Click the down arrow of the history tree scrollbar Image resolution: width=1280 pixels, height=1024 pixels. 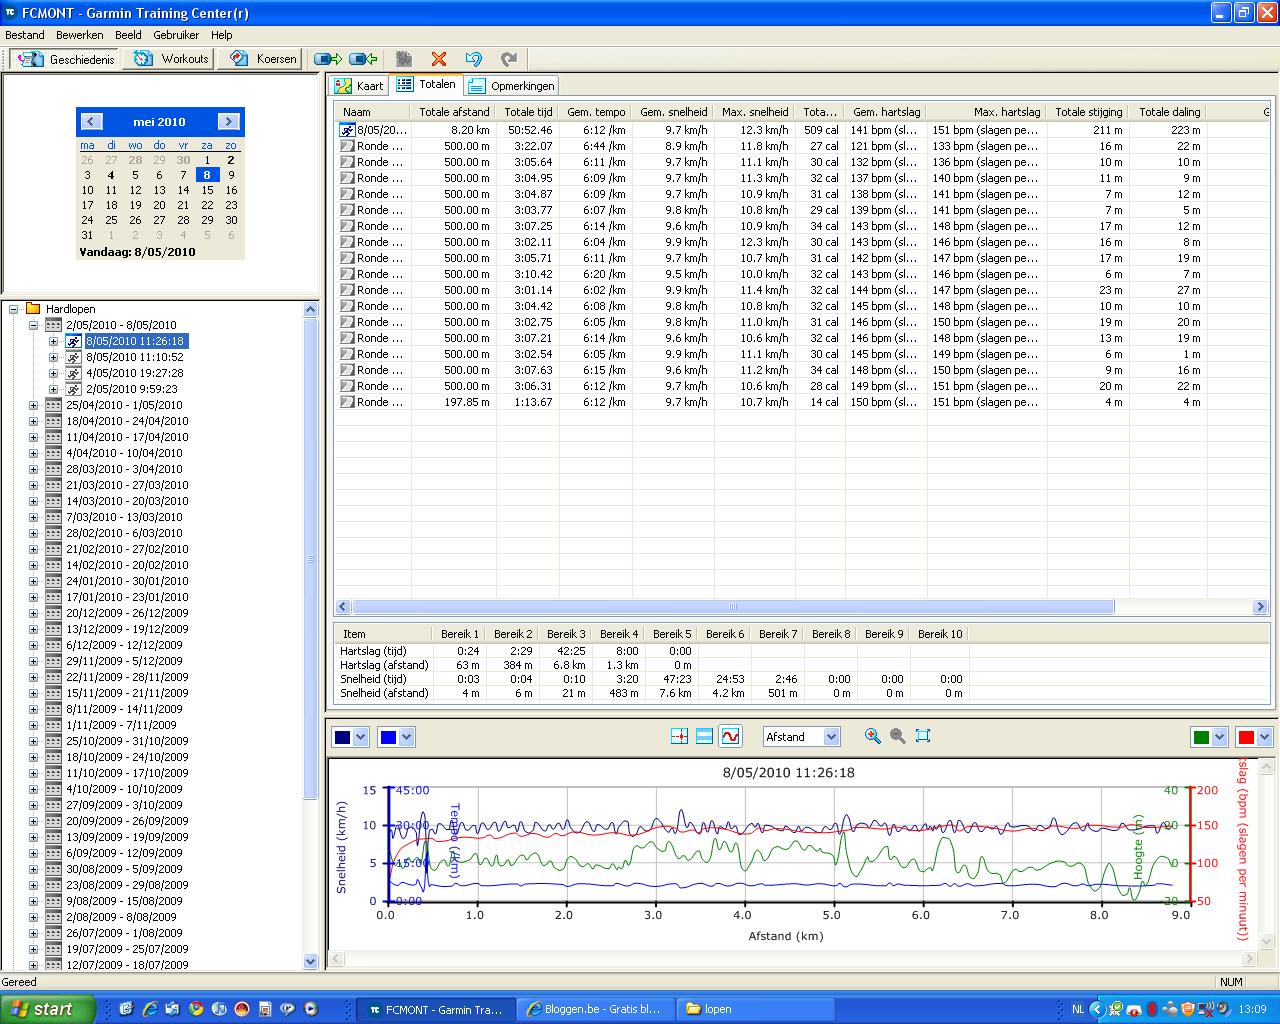click(310, 962)
